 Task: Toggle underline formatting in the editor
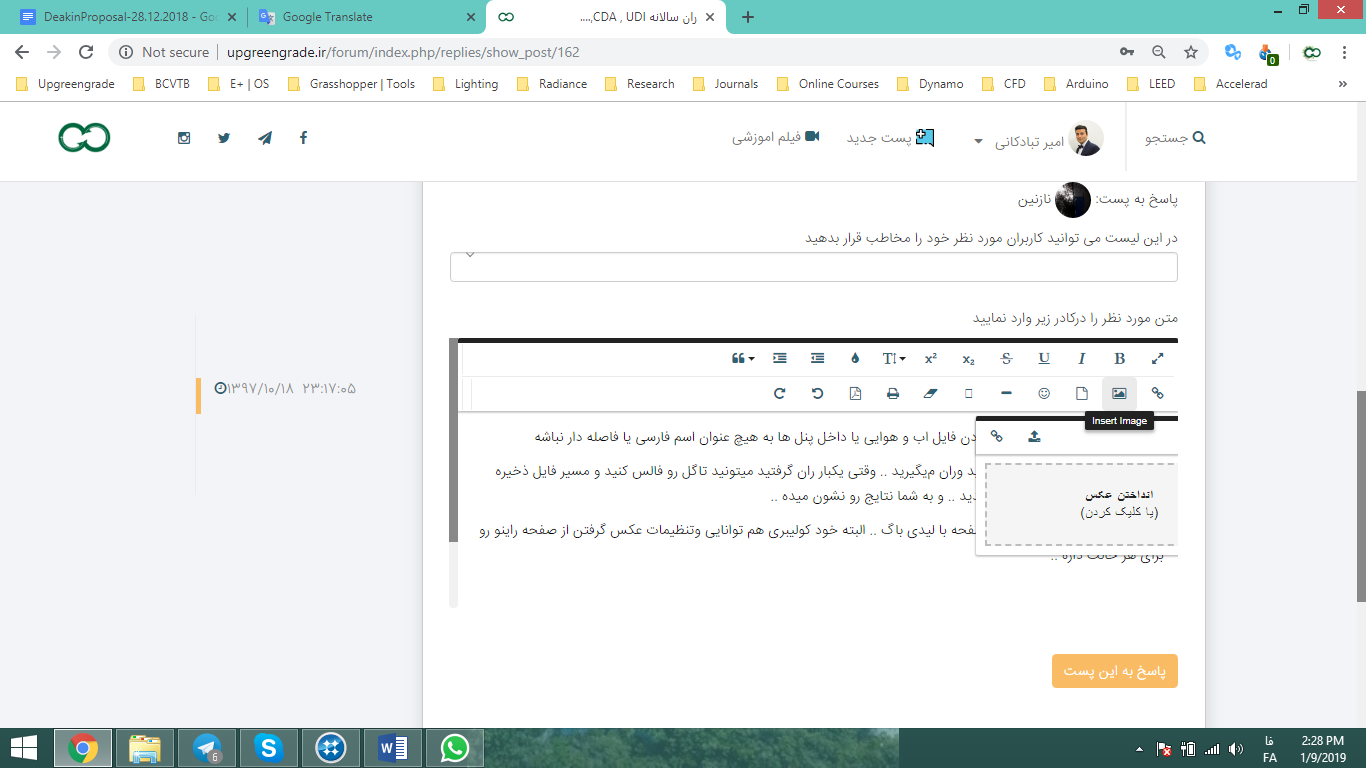1044,358
